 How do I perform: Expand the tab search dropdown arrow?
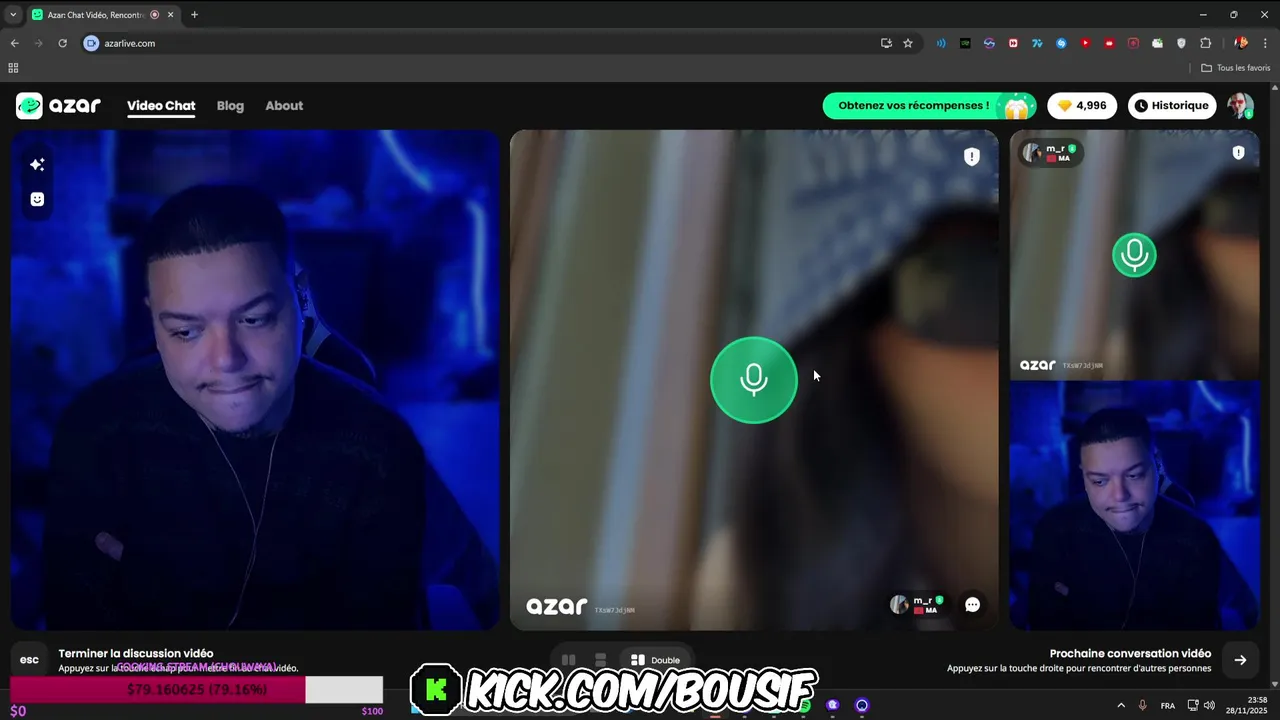13,15
